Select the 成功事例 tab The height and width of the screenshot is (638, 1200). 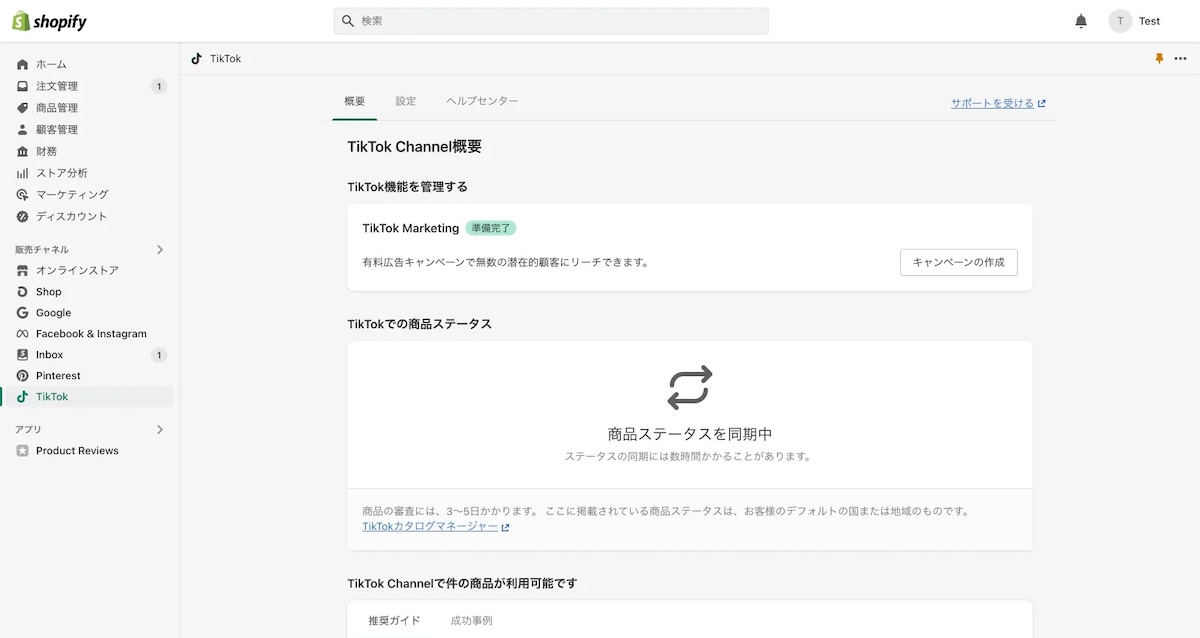click(471, 621)
